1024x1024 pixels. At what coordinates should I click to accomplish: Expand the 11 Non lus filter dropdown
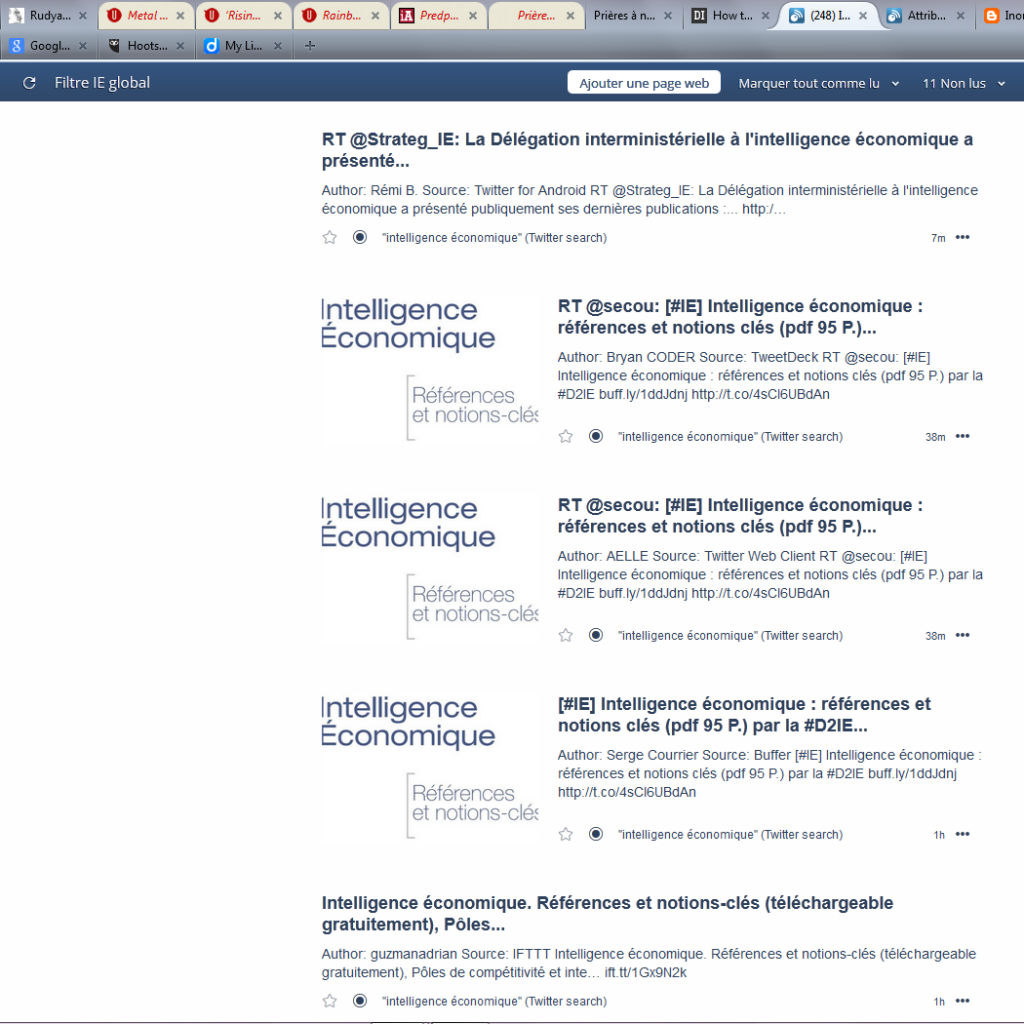tap(1001, 84)
